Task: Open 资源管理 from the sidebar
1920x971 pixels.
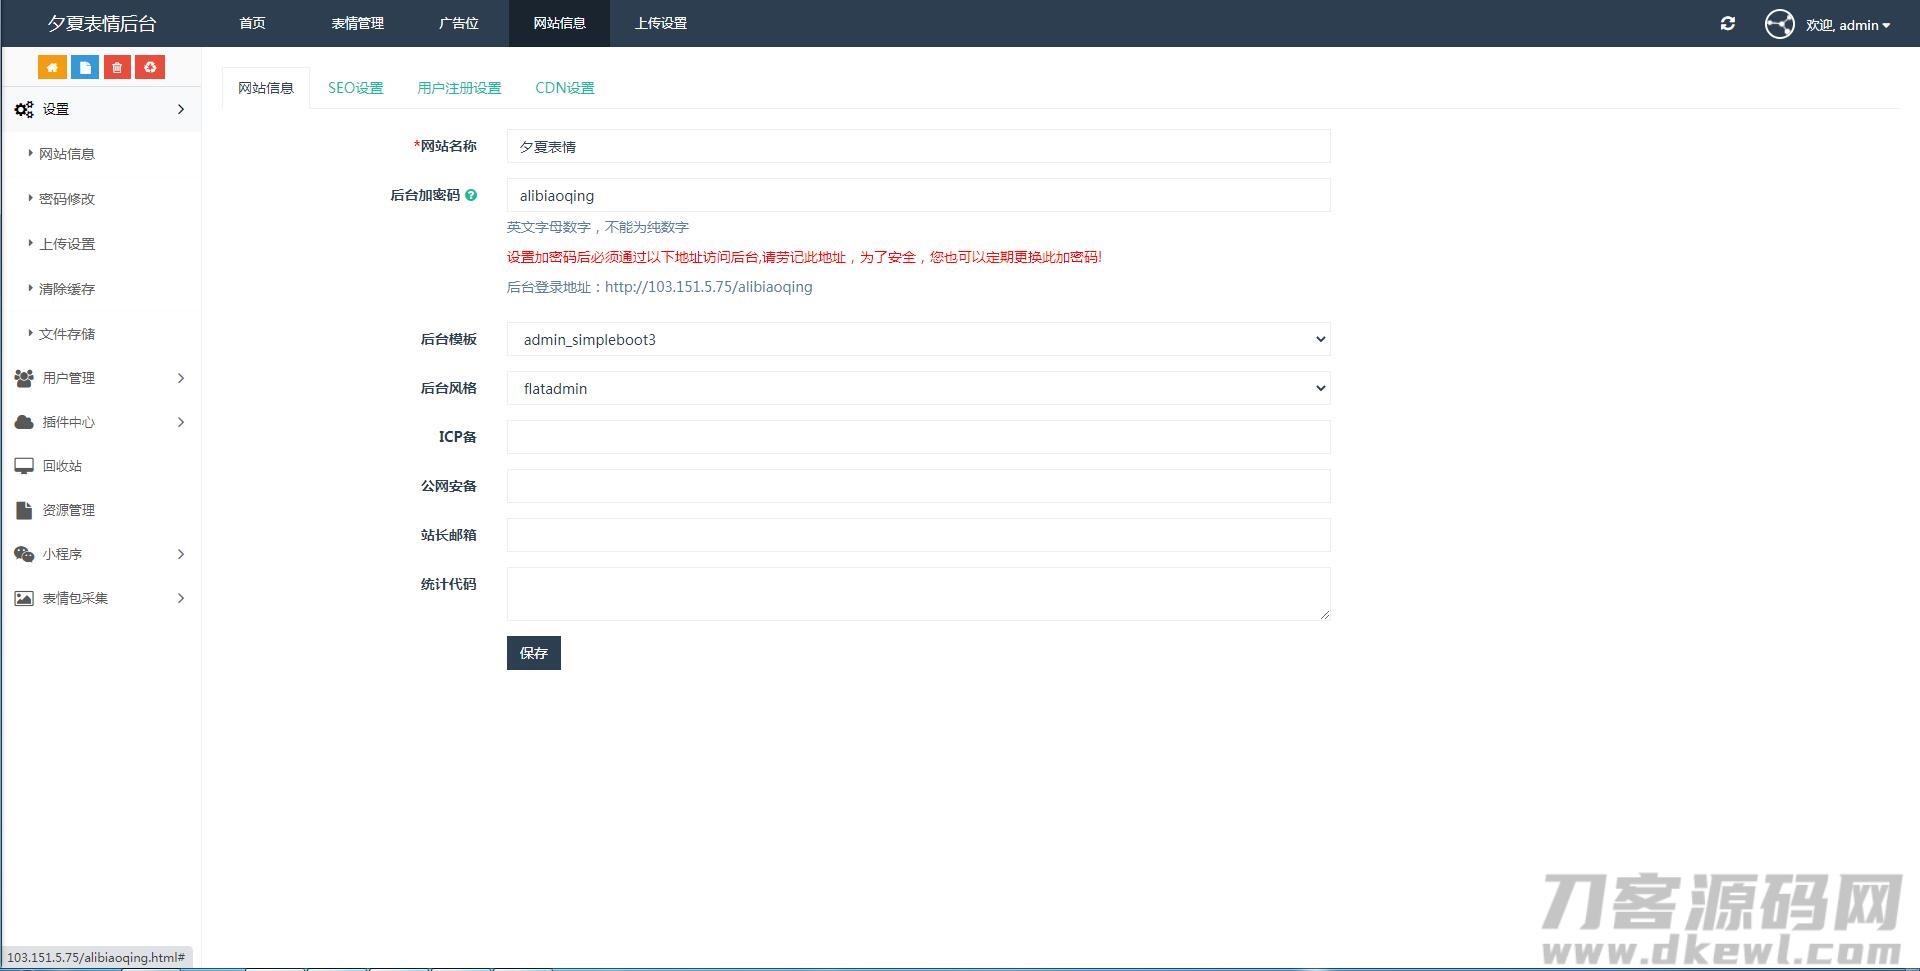Action: click(68, 510)
